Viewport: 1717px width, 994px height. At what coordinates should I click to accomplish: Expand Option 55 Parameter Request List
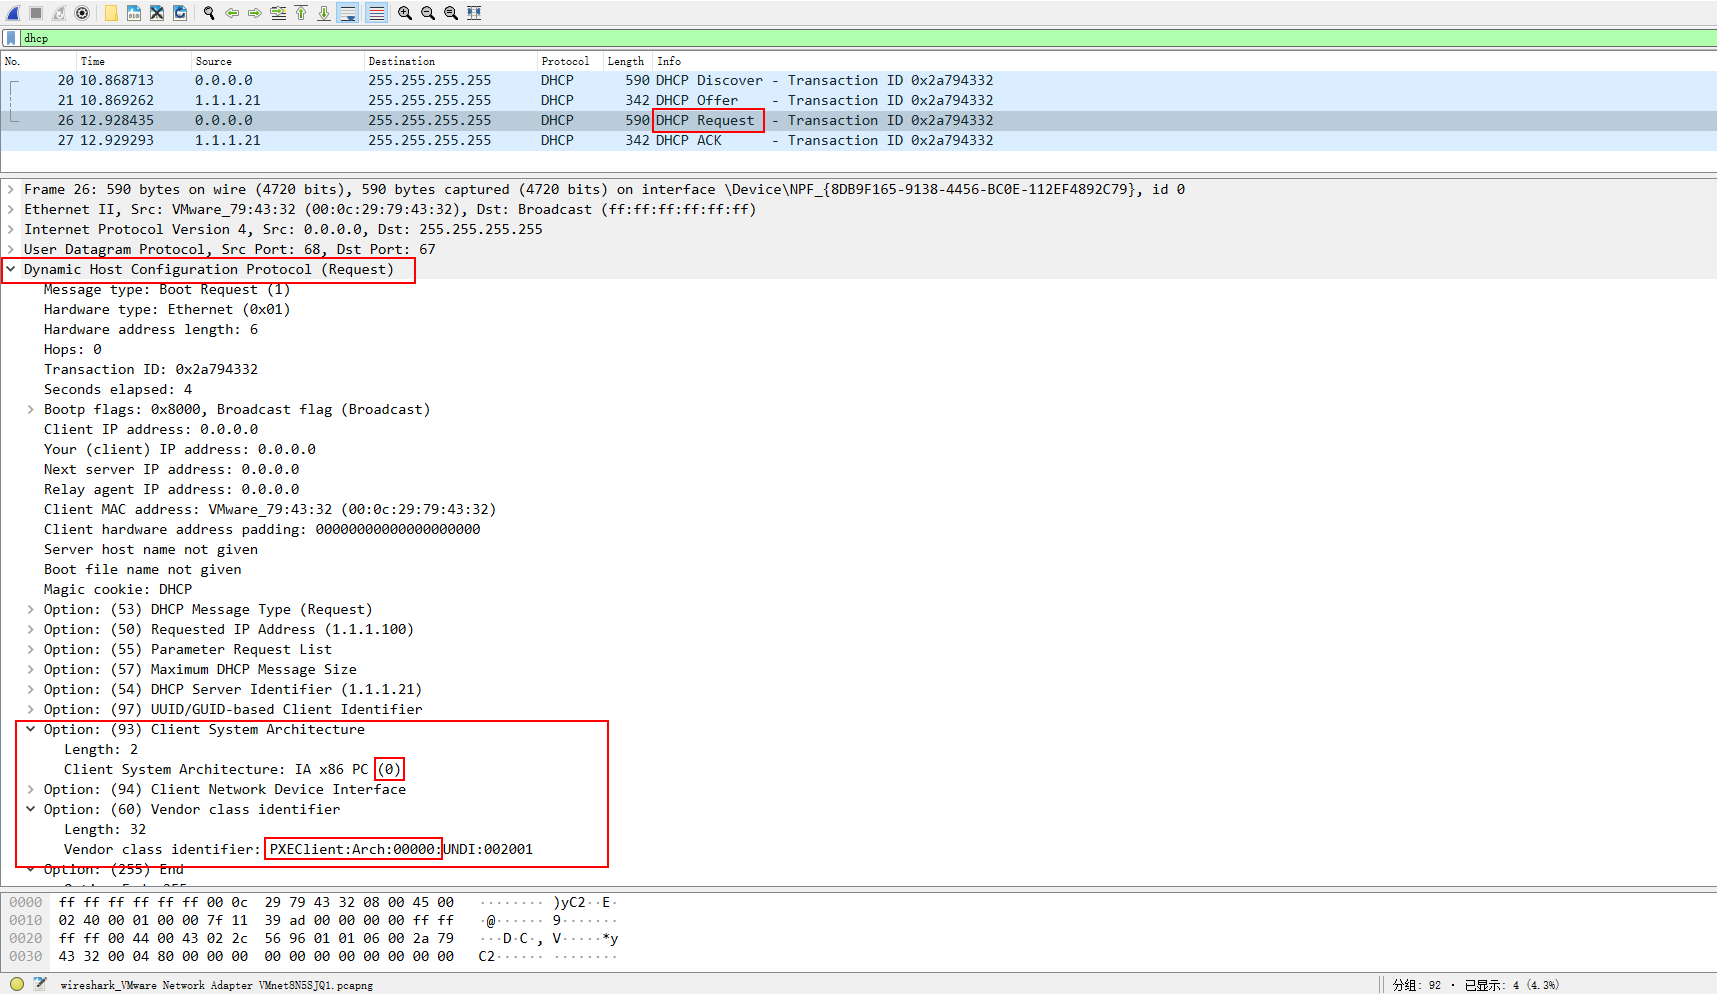click(31, 649)
